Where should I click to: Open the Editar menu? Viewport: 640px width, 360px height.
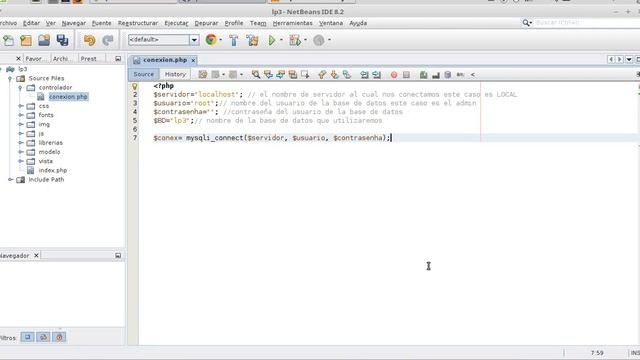tap(31, 23)
